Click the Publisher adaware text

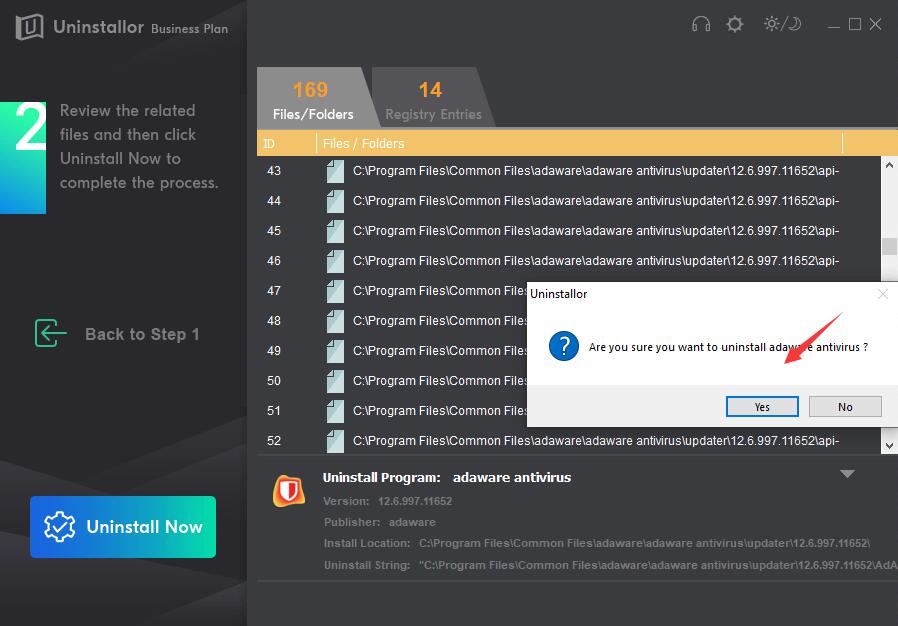pos(380,522)
